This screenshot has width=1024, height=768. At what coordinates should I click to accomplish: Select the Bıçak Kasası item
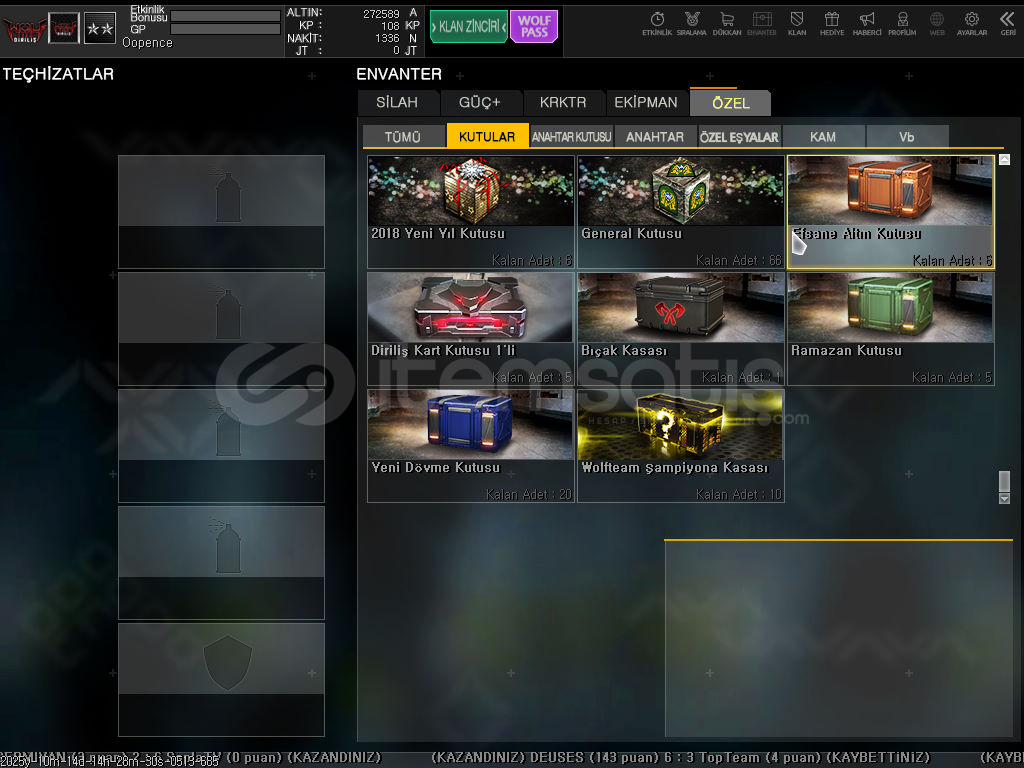(x=680, y=328)
